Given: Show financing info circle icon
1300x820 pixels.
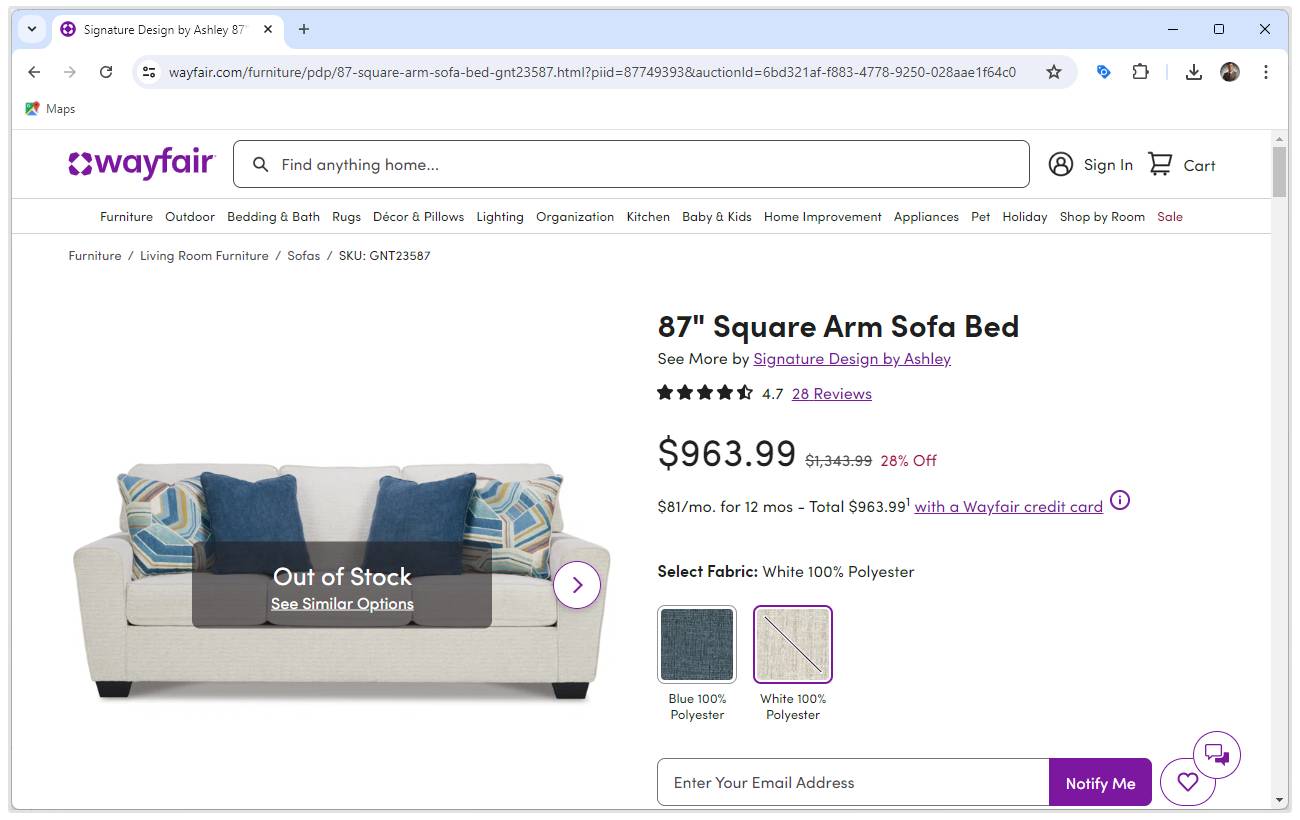Looking at the screenshot, I should click(1120, 500).
